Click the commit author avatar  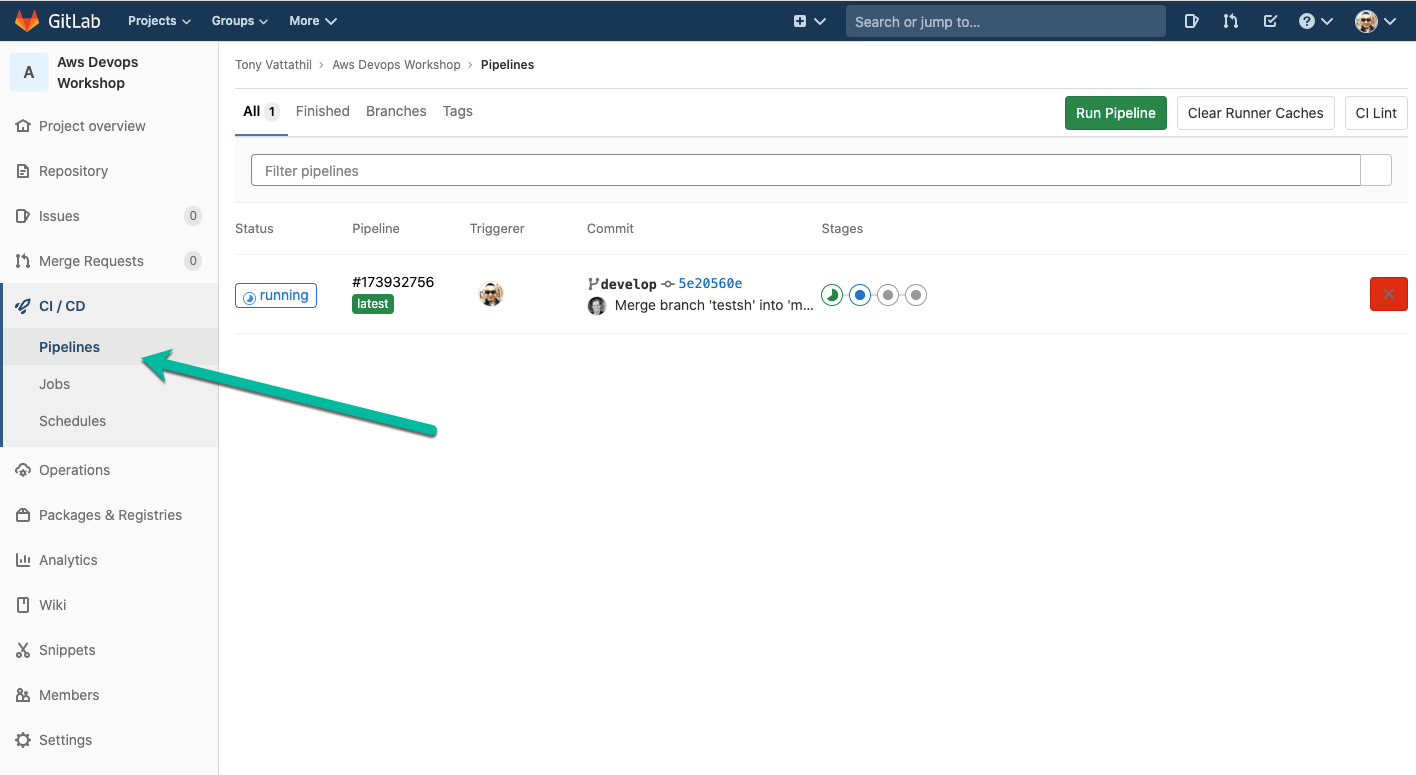point(597,306)
